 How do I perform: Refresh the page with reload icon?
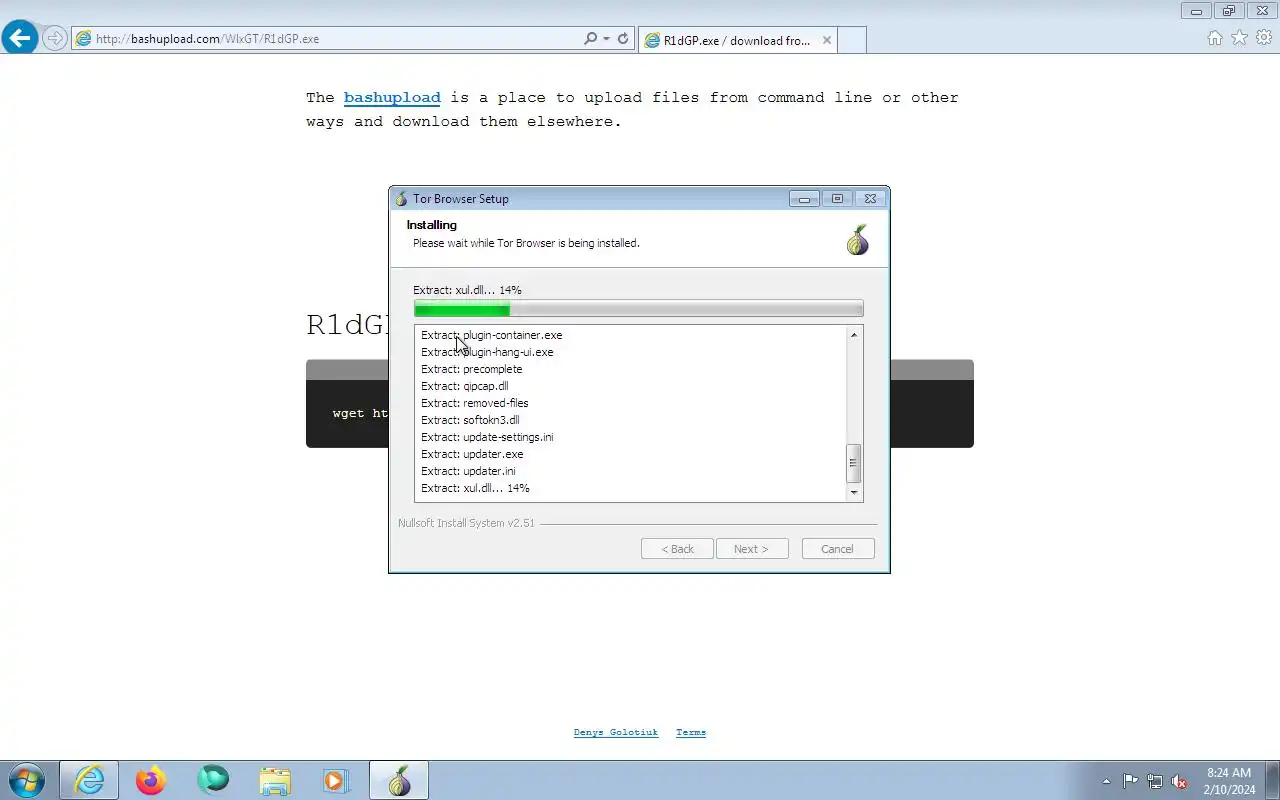point(623,39)
